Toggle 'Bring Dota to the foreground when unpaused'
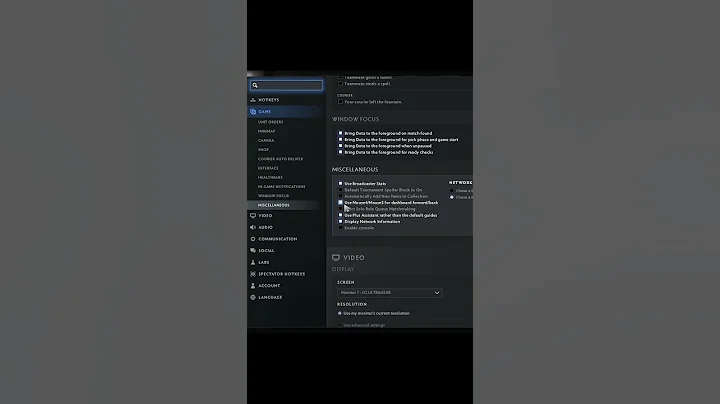 click(x=340, y=146)
